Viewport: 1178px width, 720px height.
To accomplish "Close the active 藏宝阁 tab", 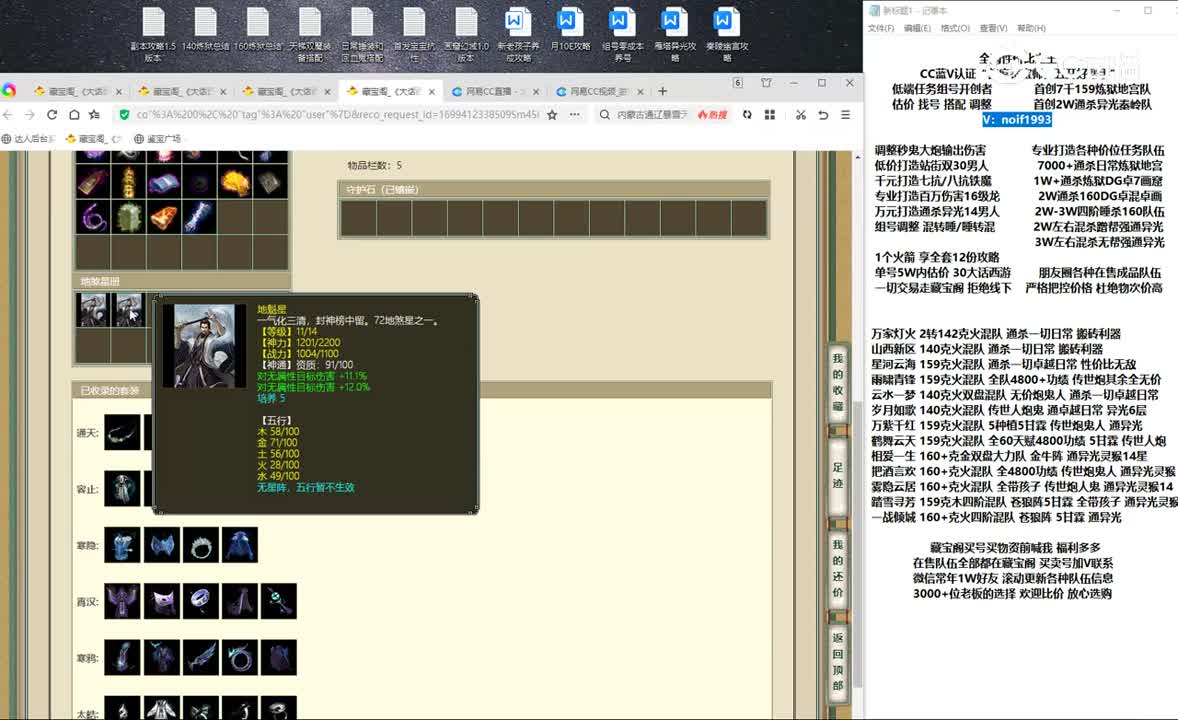I will click(431, 92).
